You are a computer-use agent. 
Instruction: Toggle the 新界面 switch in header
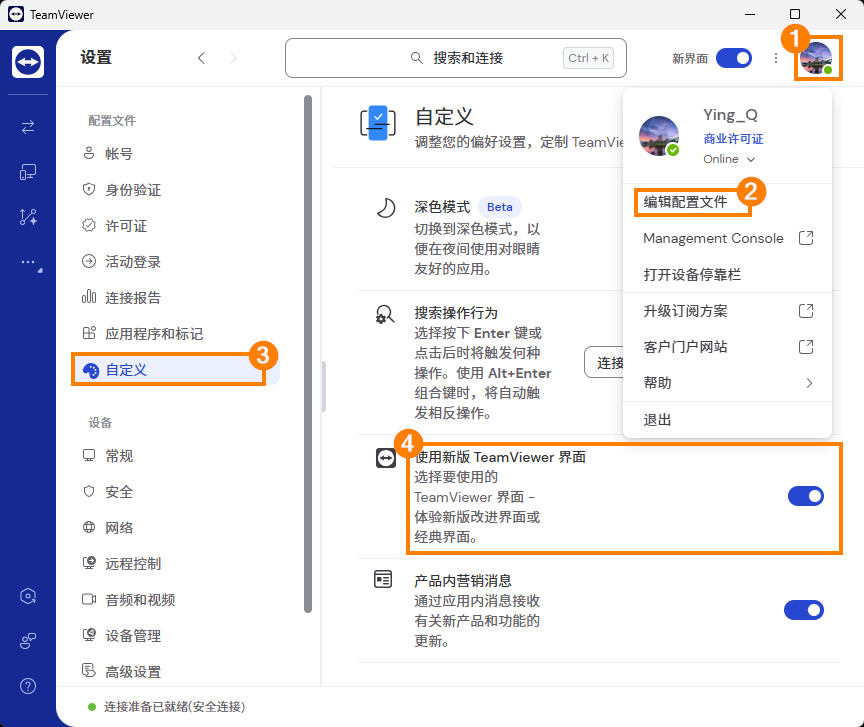coord(733,58)
